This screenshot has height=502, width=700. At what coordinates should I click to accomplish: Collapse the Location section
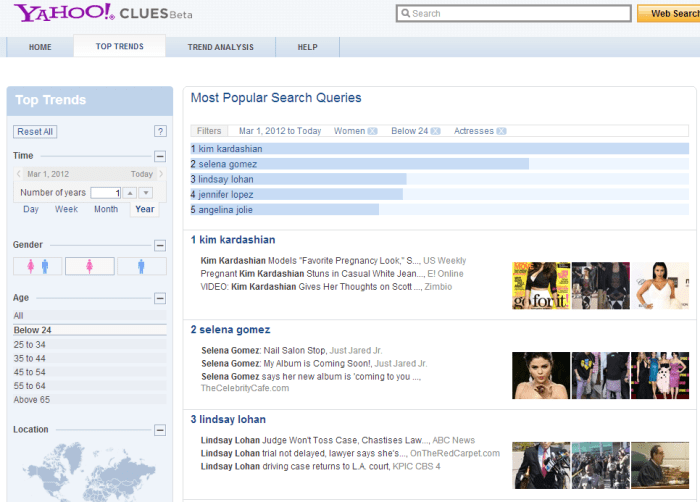pyautogui.click(x=160, y=430)
